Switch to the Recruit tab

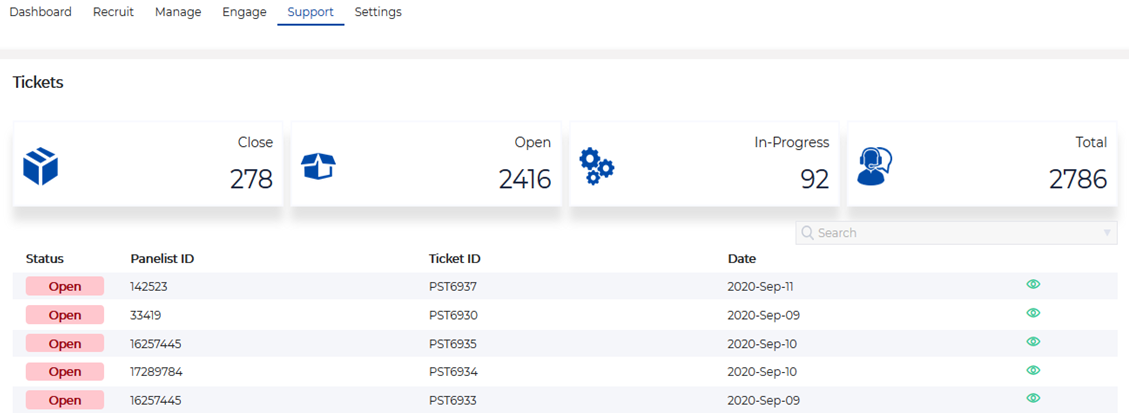(x=113, y=12)
